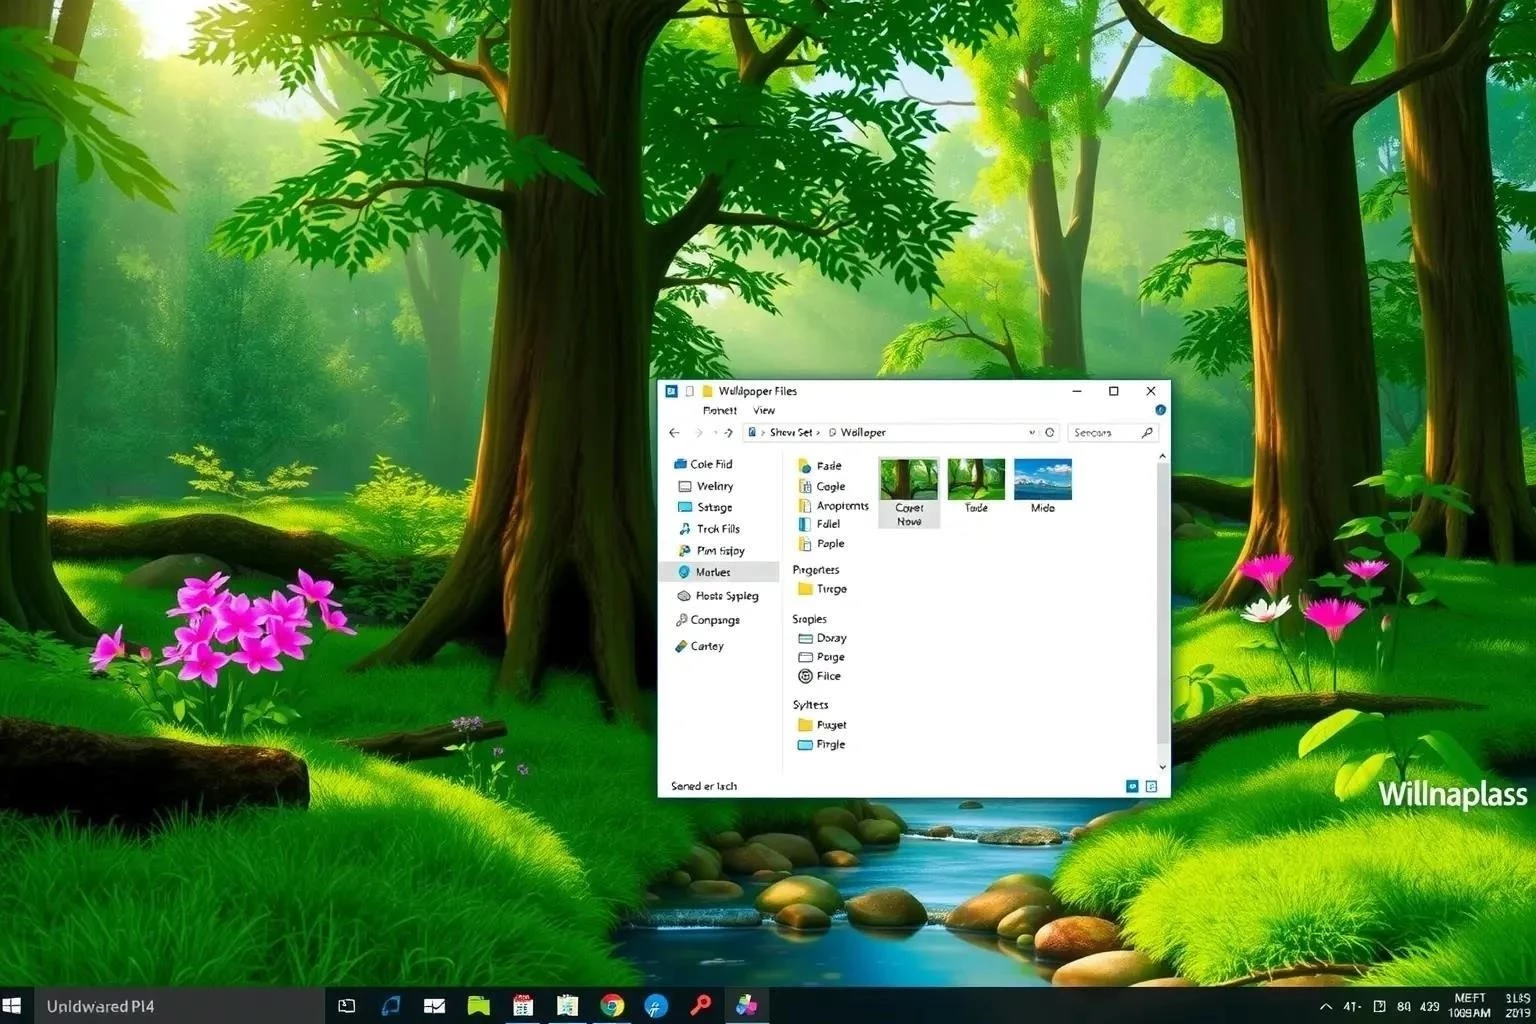The image size is (1536, 1024).
Task: Select Hoste Sypleg in the sidebar
Action: (x=717, y=596)
